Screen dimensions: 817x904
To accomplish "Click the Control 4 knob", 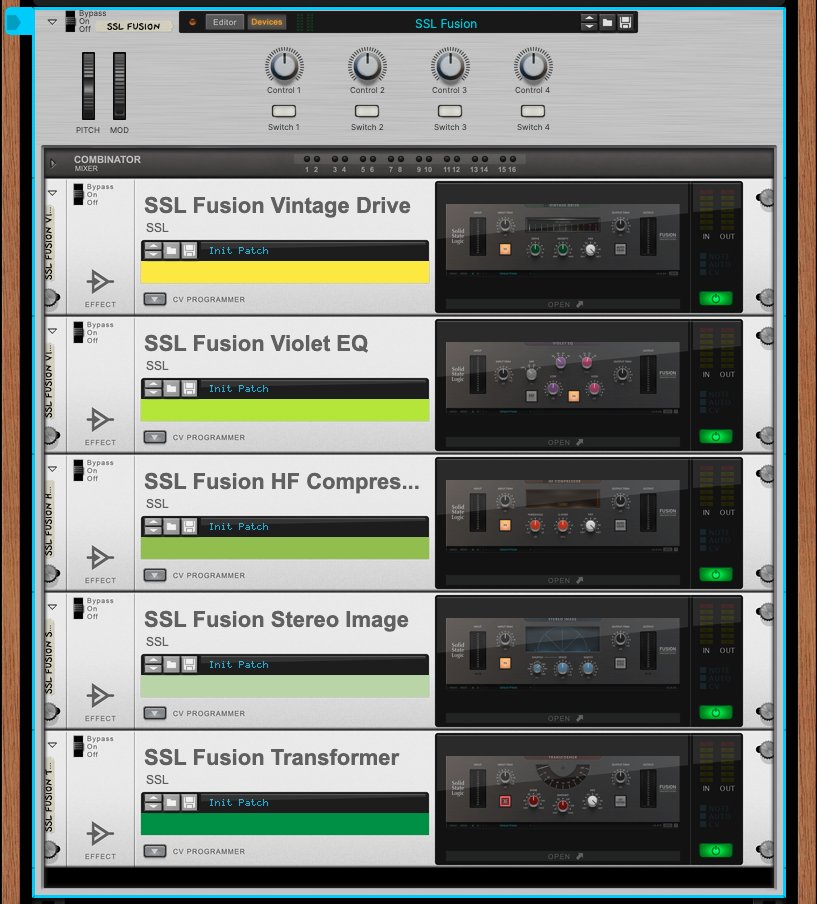I will (533, 66).
